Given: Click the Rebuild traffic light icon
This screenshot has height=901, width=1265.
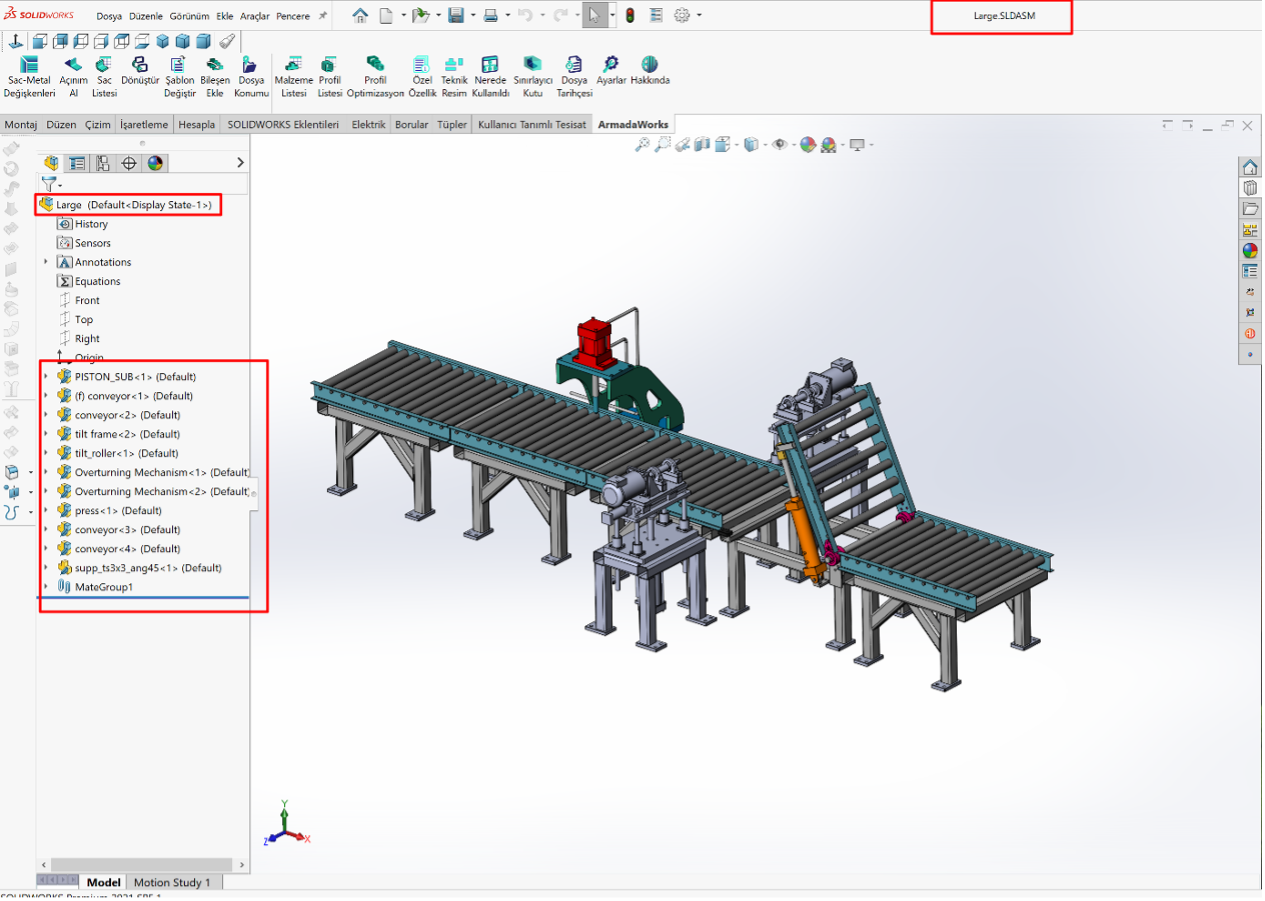Looking at the screenshot, I should [x=630, y=15].
